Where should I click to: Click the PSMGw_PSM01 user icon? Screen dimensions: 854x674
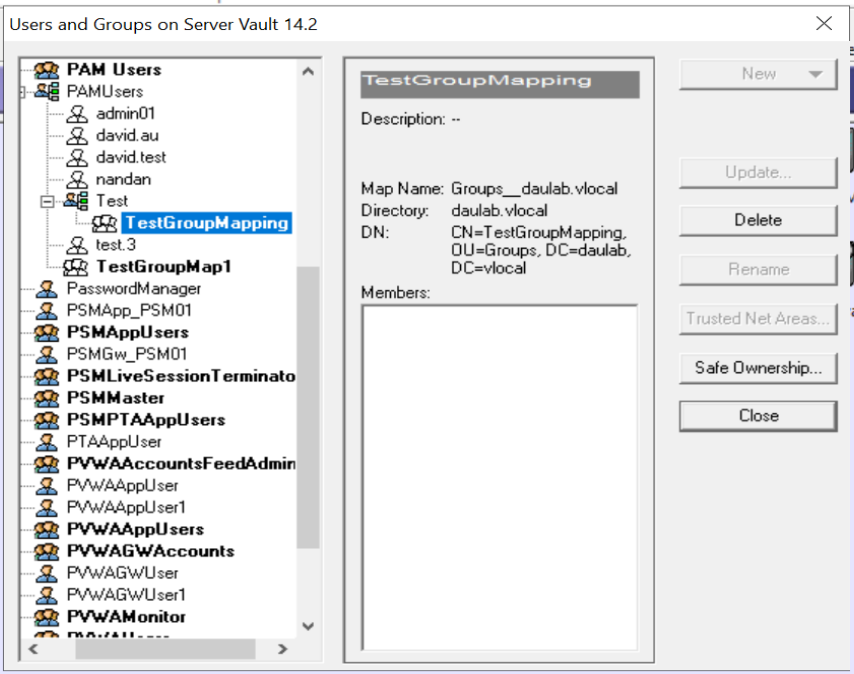click(47, 354)
